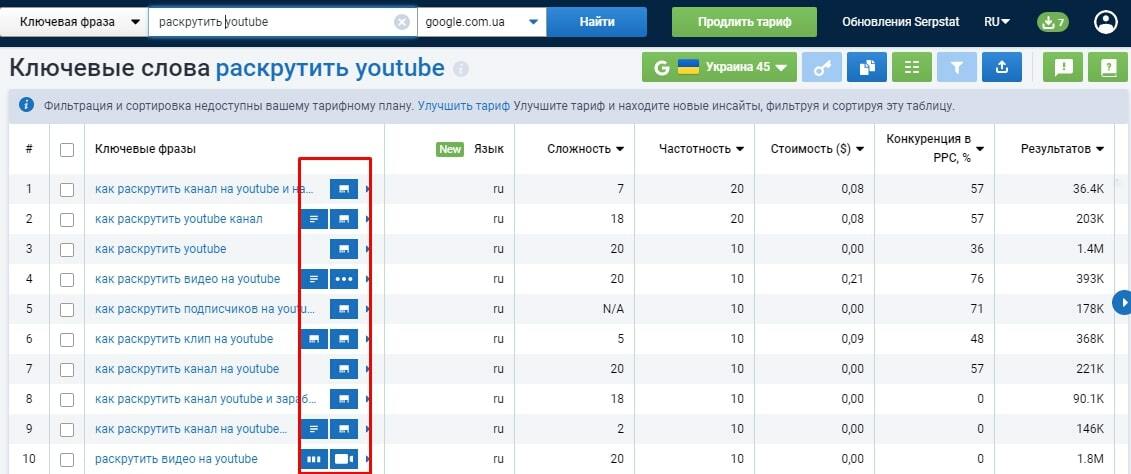Click the carousel icon in row 10
1131x474 pixels.
[x=314, y=459]
